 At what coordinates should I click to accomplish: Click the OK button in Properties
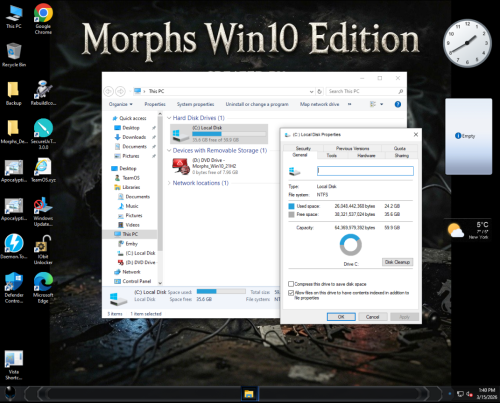pos(341,317)
